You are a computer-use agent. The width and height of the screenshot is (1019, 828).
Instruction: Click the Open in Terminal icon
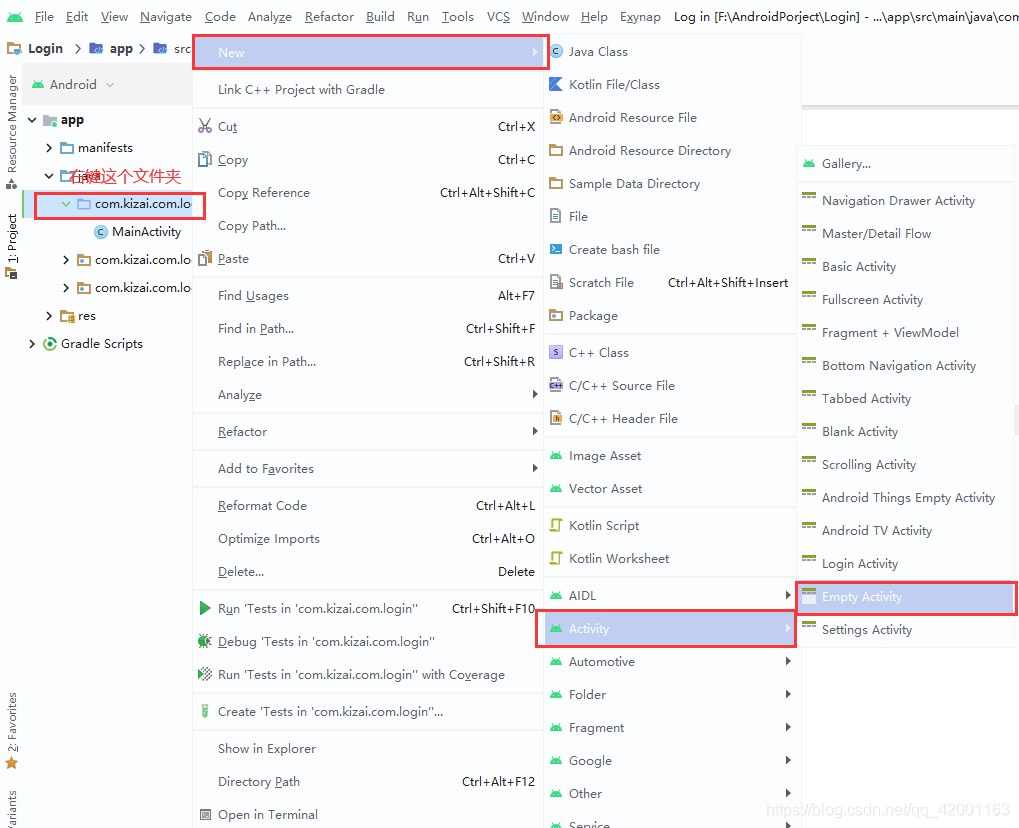(x=205, y=814)
